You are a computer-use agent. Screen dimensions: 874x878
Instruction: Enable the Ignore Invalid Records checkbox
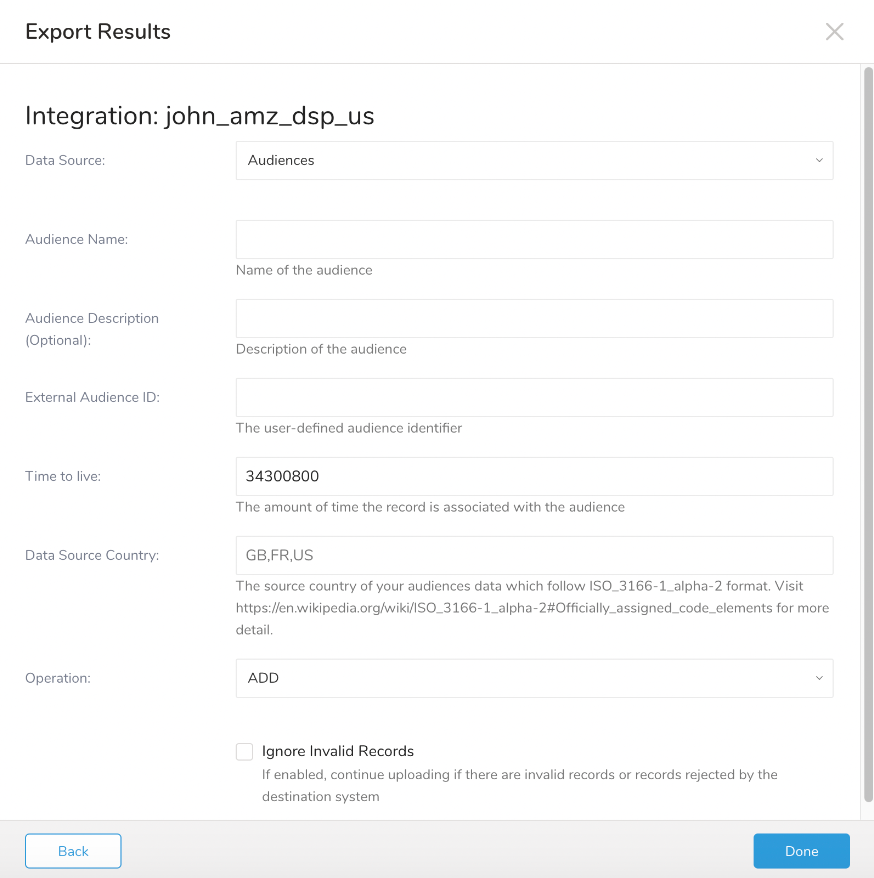[x=245, y=751]
